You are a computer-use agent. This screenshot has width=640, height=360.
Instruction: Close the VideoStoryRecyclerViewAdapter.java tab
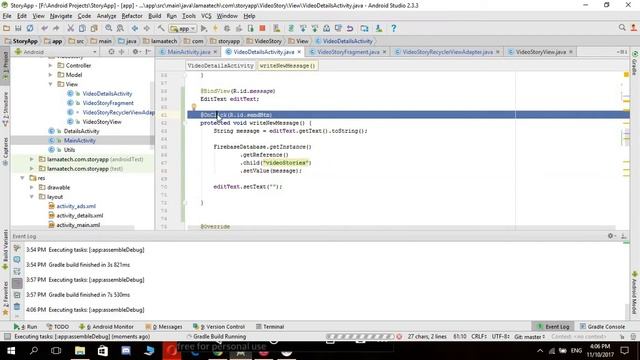pos(498,52)
